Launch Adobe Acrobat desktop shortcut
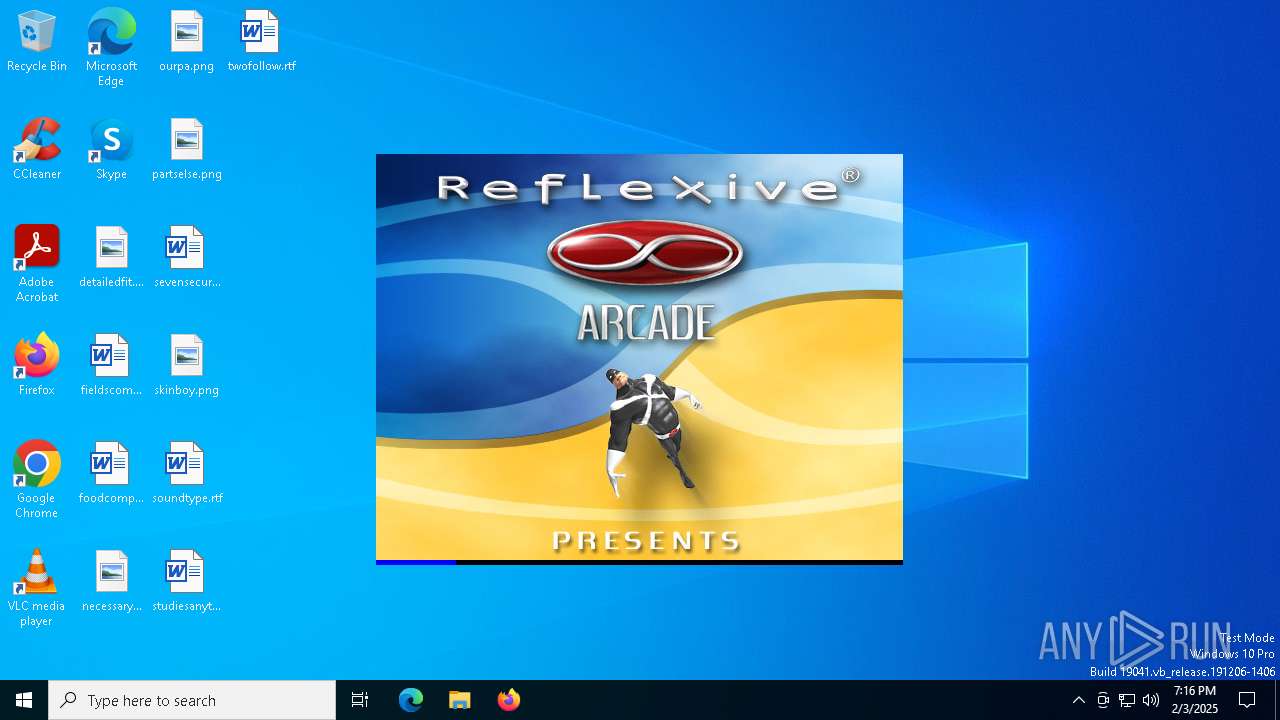 tap(37, 264)
